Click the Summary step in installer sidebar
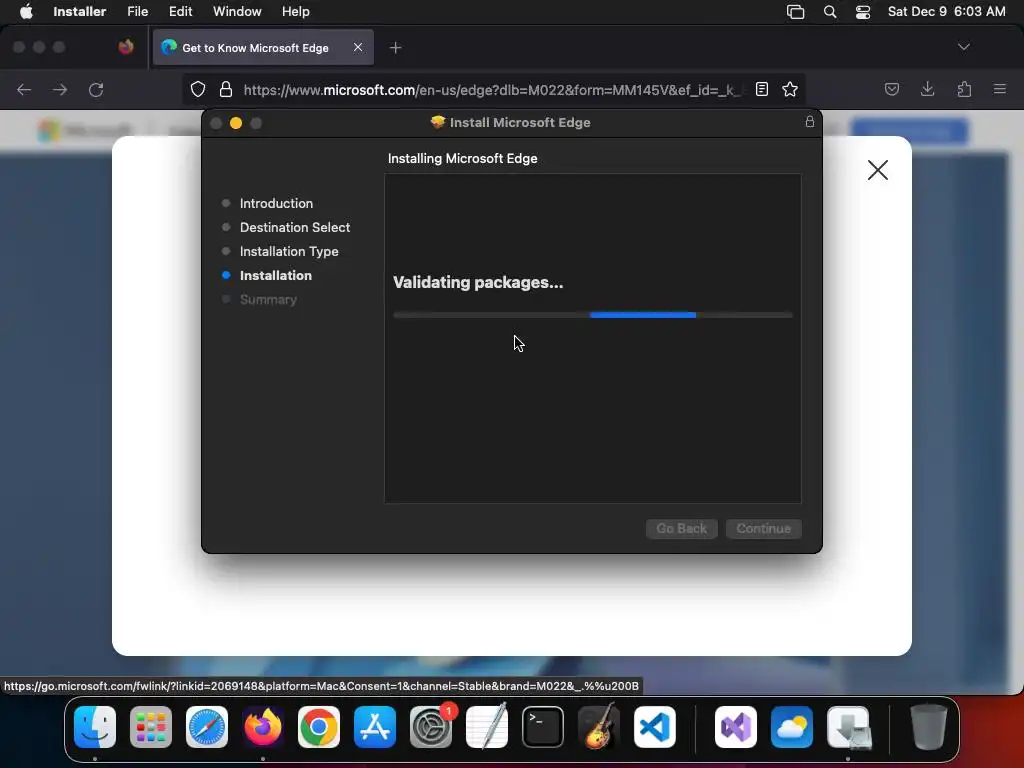The image size is (1024, 768). point(268,299)
